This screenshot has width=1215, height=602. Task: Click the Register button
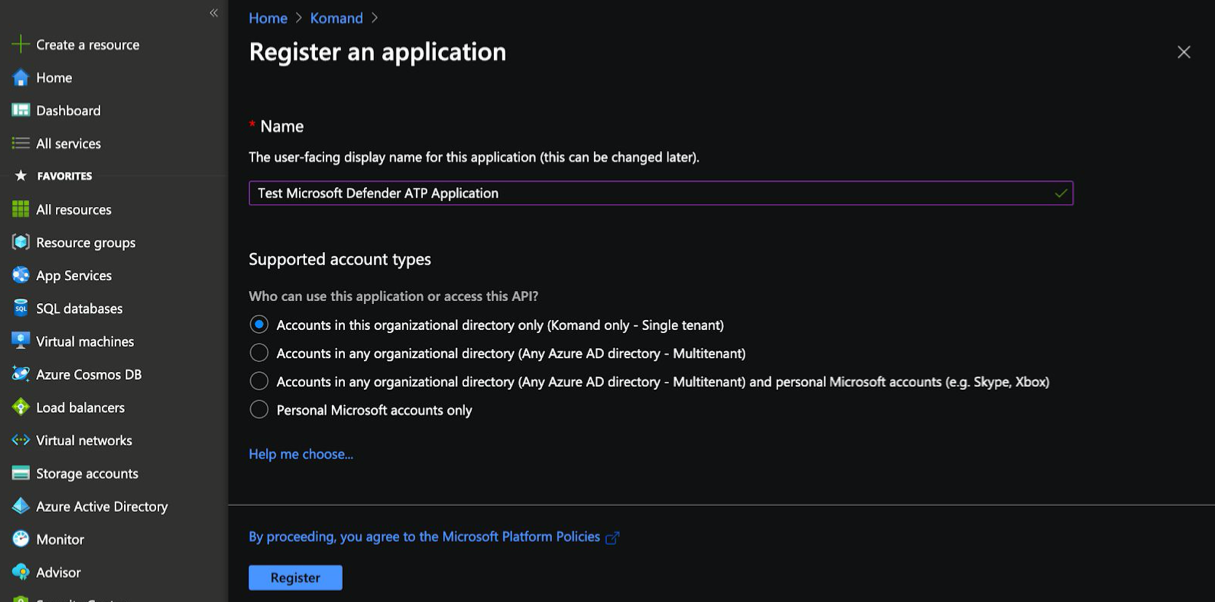[x=295, y=577]
